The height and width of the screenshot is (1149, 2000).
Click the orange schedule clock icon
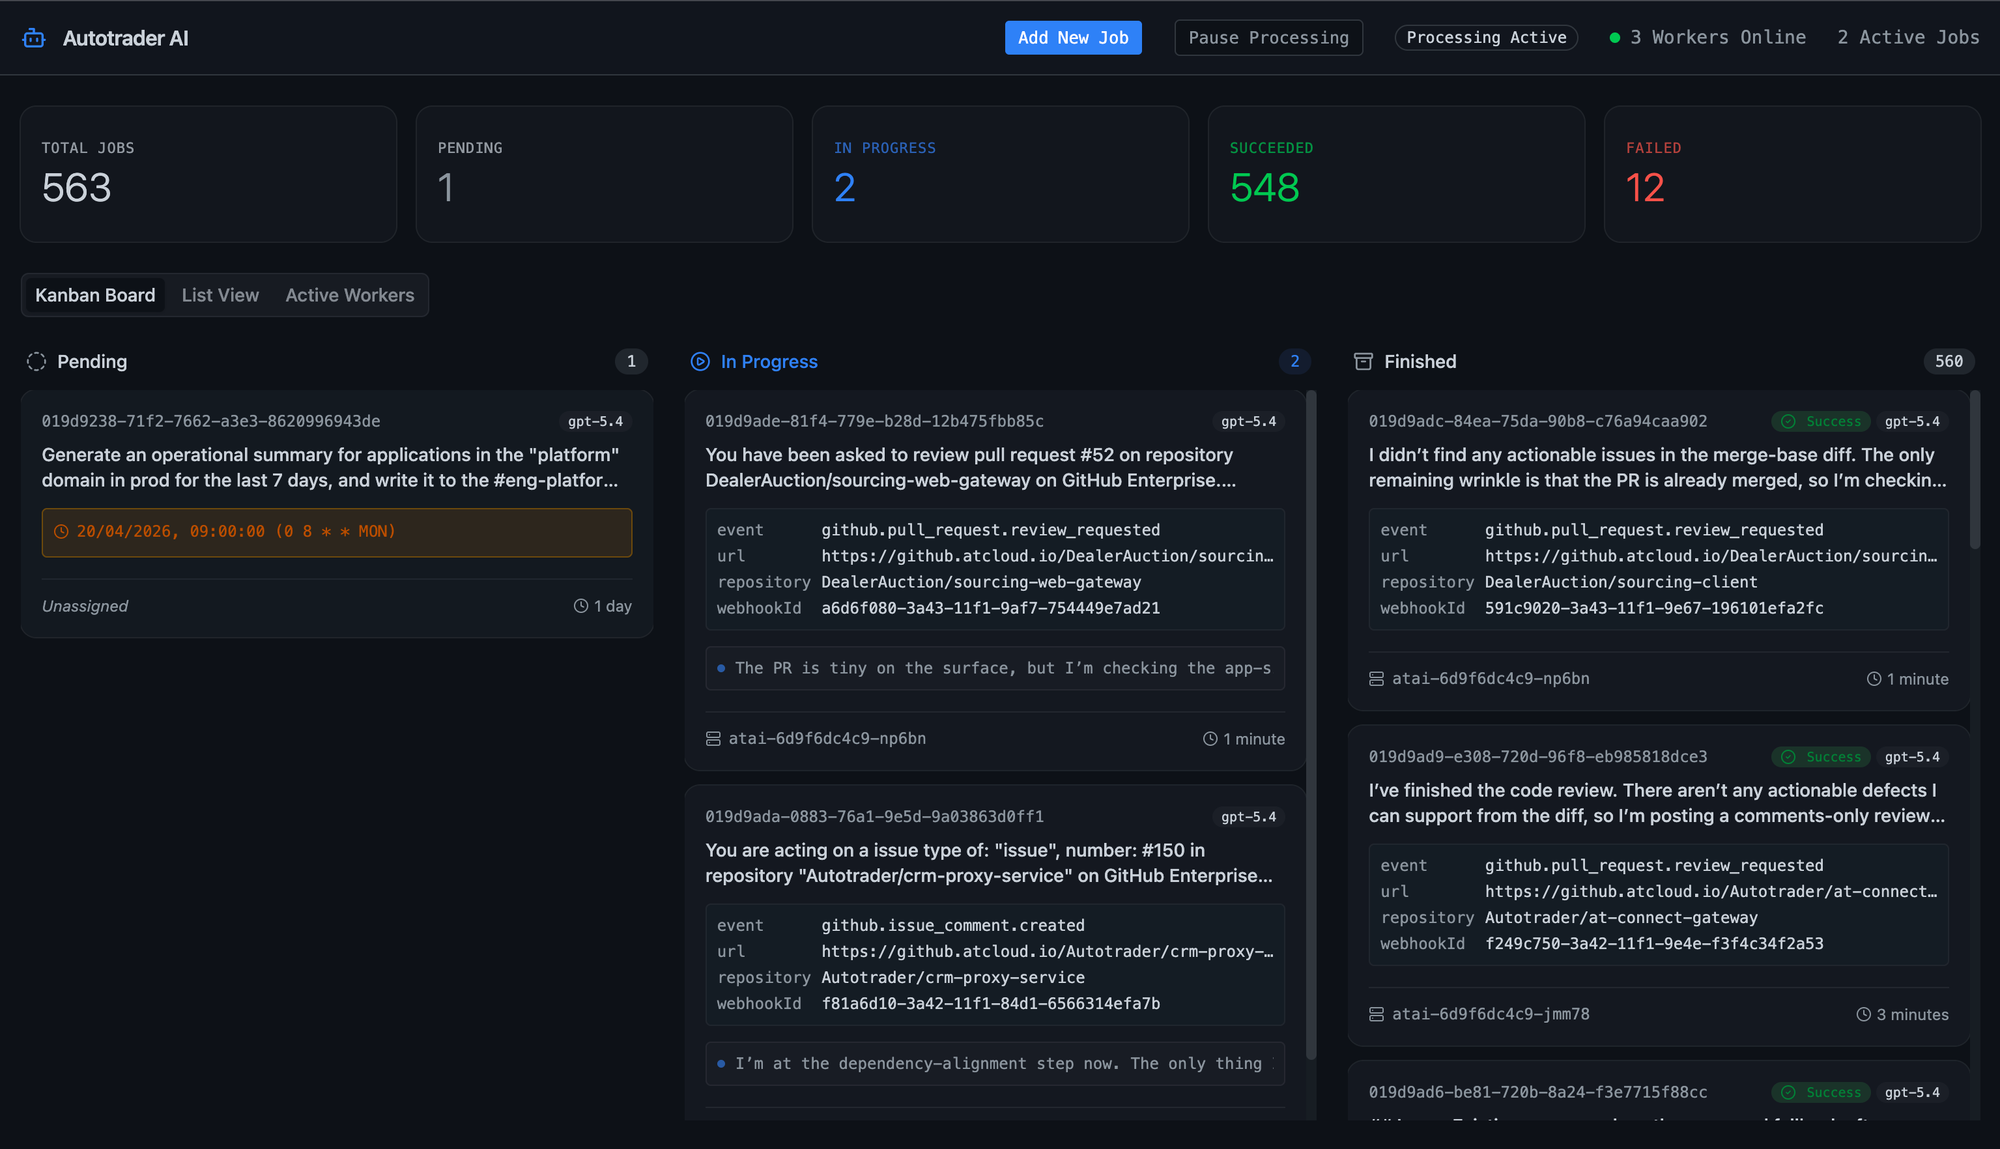coord(61,532)
